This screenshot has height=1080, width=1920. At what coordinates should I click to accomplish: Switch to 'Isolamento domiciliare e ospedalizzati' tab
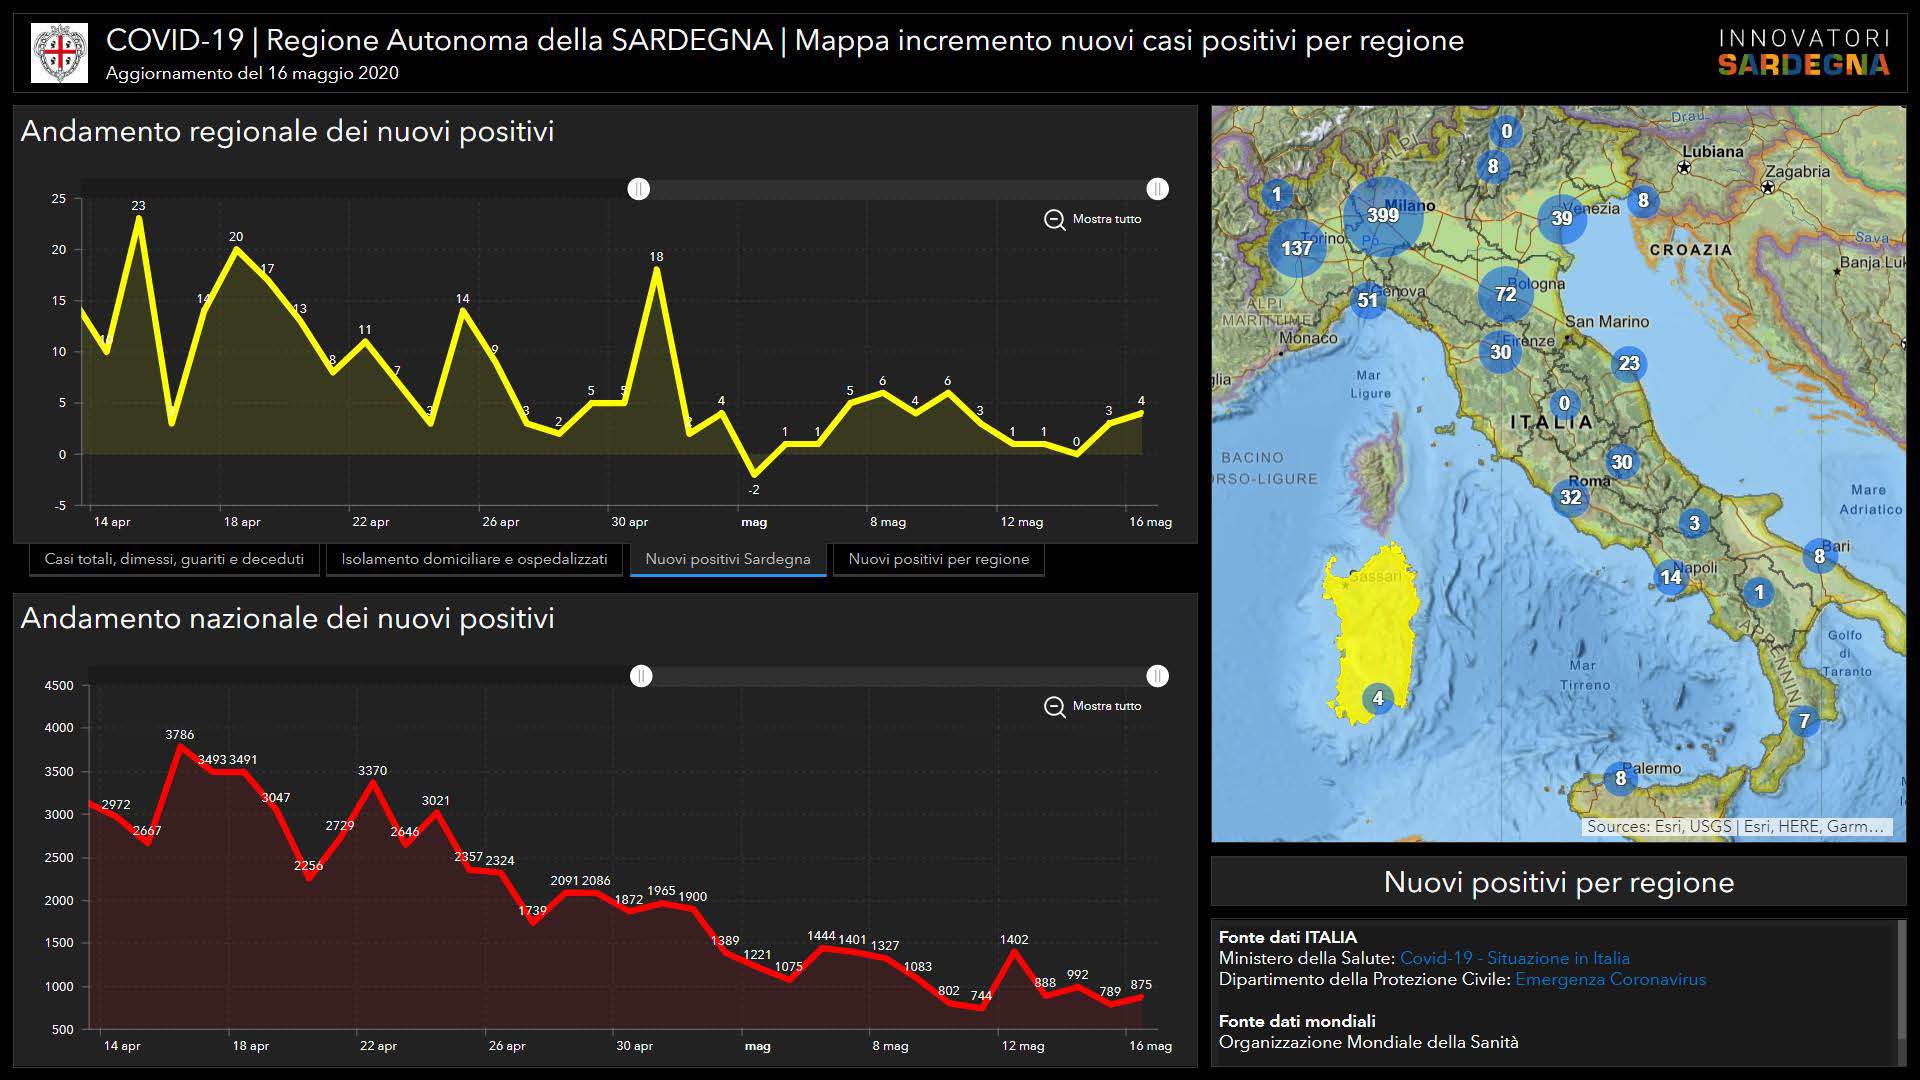pyautogui.click(x=474, y=559)
